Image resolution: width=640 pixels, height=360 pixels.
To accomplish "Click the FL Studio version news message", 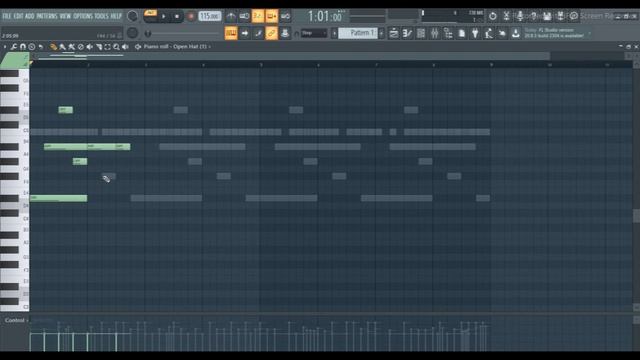I will (556, 33).
